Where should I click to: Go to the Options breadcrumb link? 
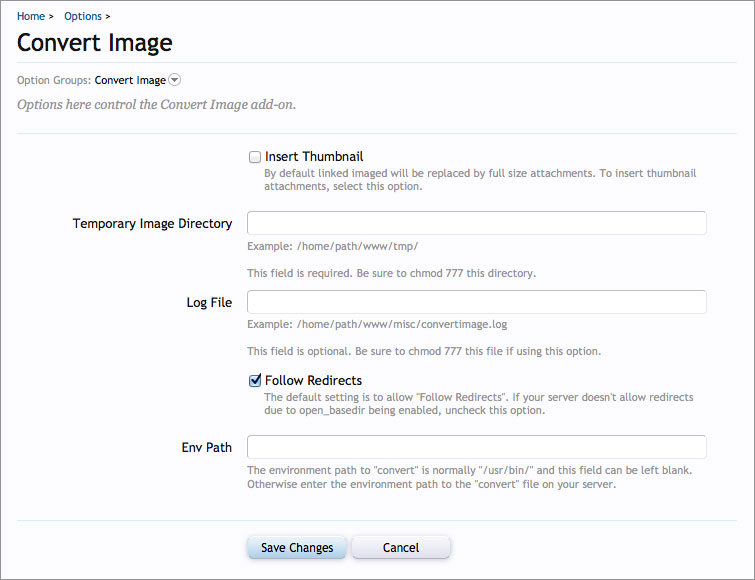[82, 16]
